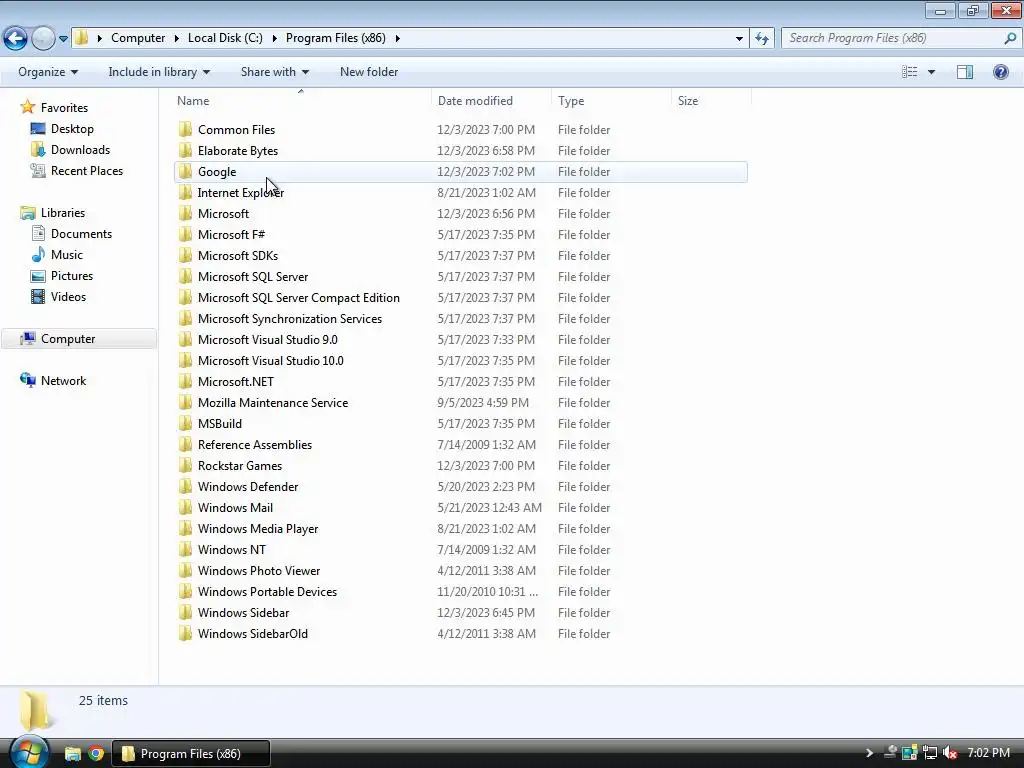
Task: Select the Rockstar Games folder icon
Action: pyautogui.click(x=185, y=466)
